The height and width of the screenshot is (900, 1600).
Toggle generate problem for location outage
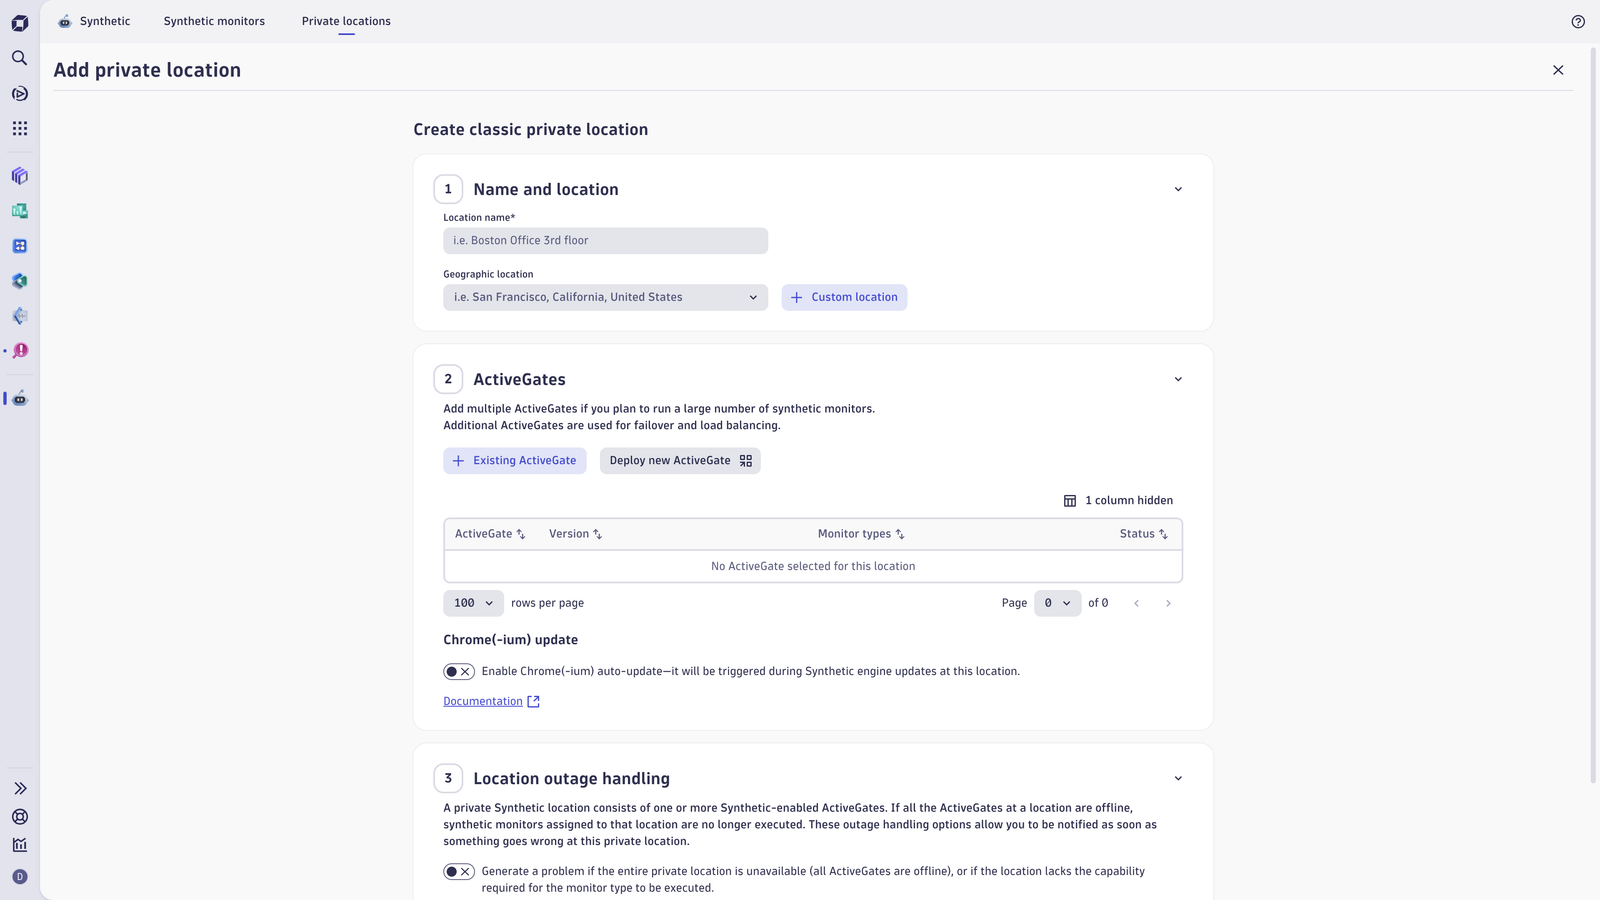(x=459, y=872)
